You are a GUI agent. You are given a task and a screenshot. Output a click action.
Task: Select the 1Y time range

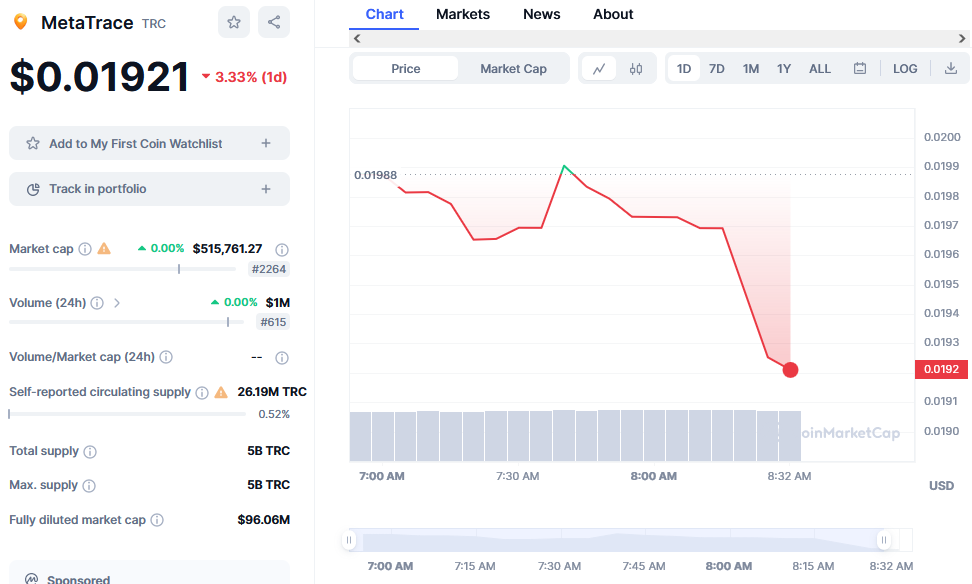click(784, 69)
